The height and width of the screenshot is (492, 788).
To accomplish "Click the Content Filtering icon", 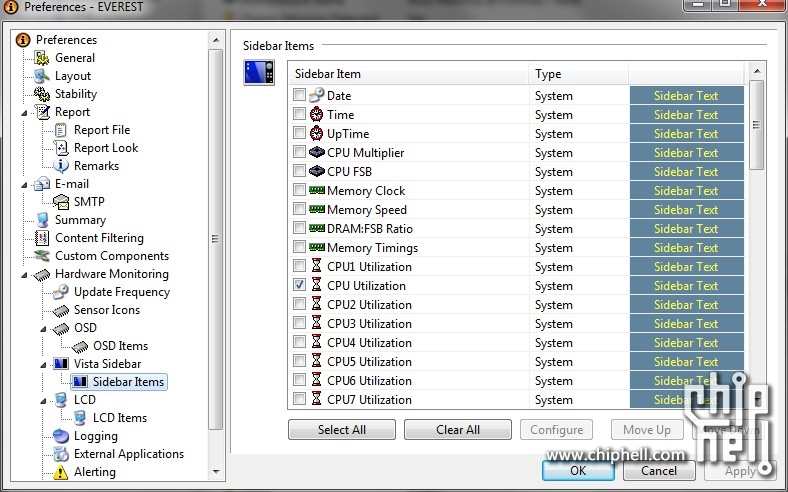I will 42,238.
